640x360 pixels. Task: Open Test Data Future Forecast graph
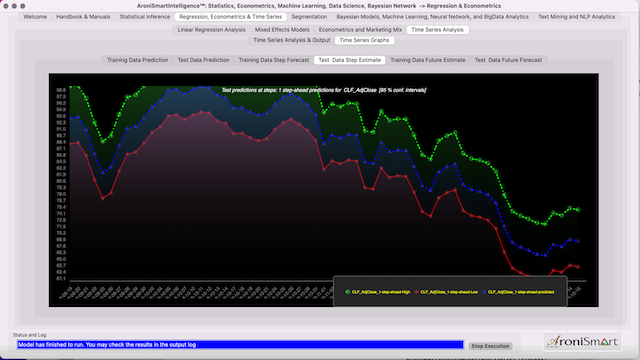(x=508, y=60)
